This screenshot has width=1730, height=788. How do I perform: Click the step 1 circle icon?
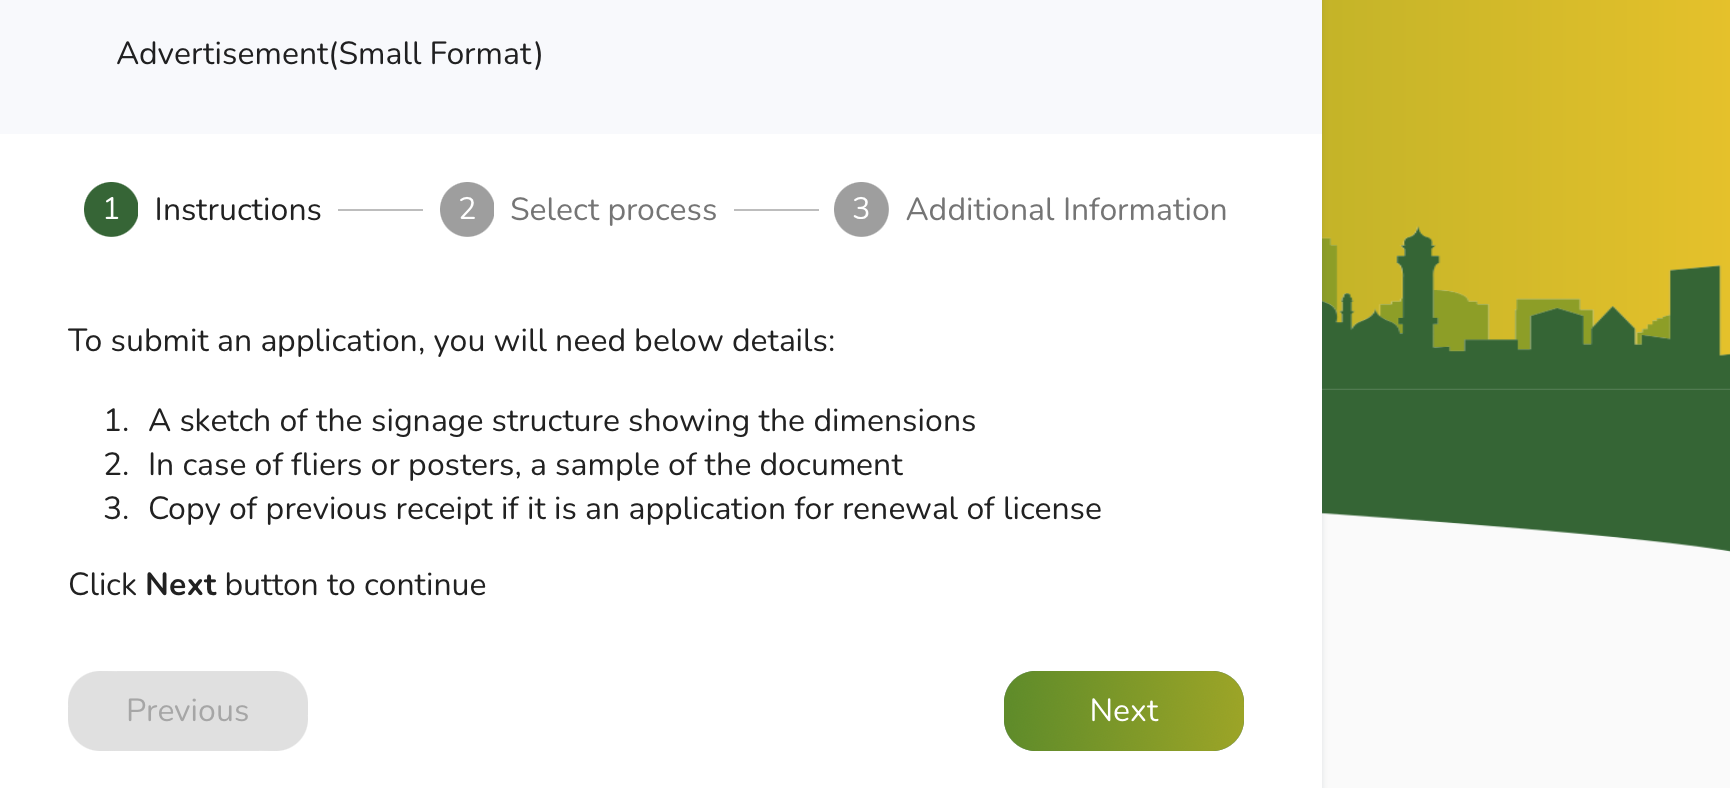111,209
